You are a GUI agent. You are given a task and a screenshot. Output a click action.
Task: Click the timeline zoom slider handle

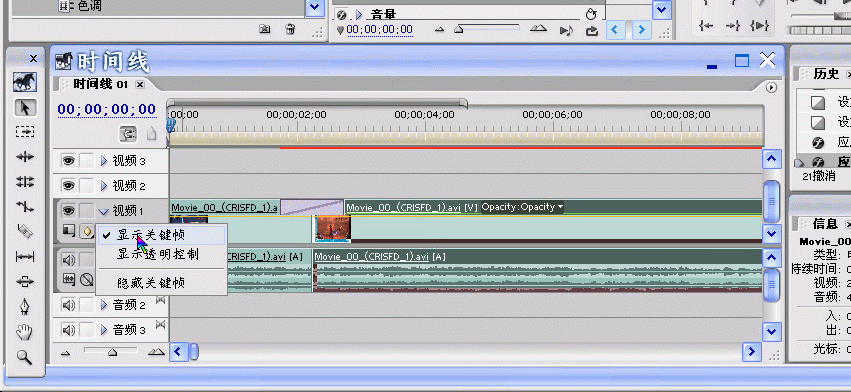point(112,352)
